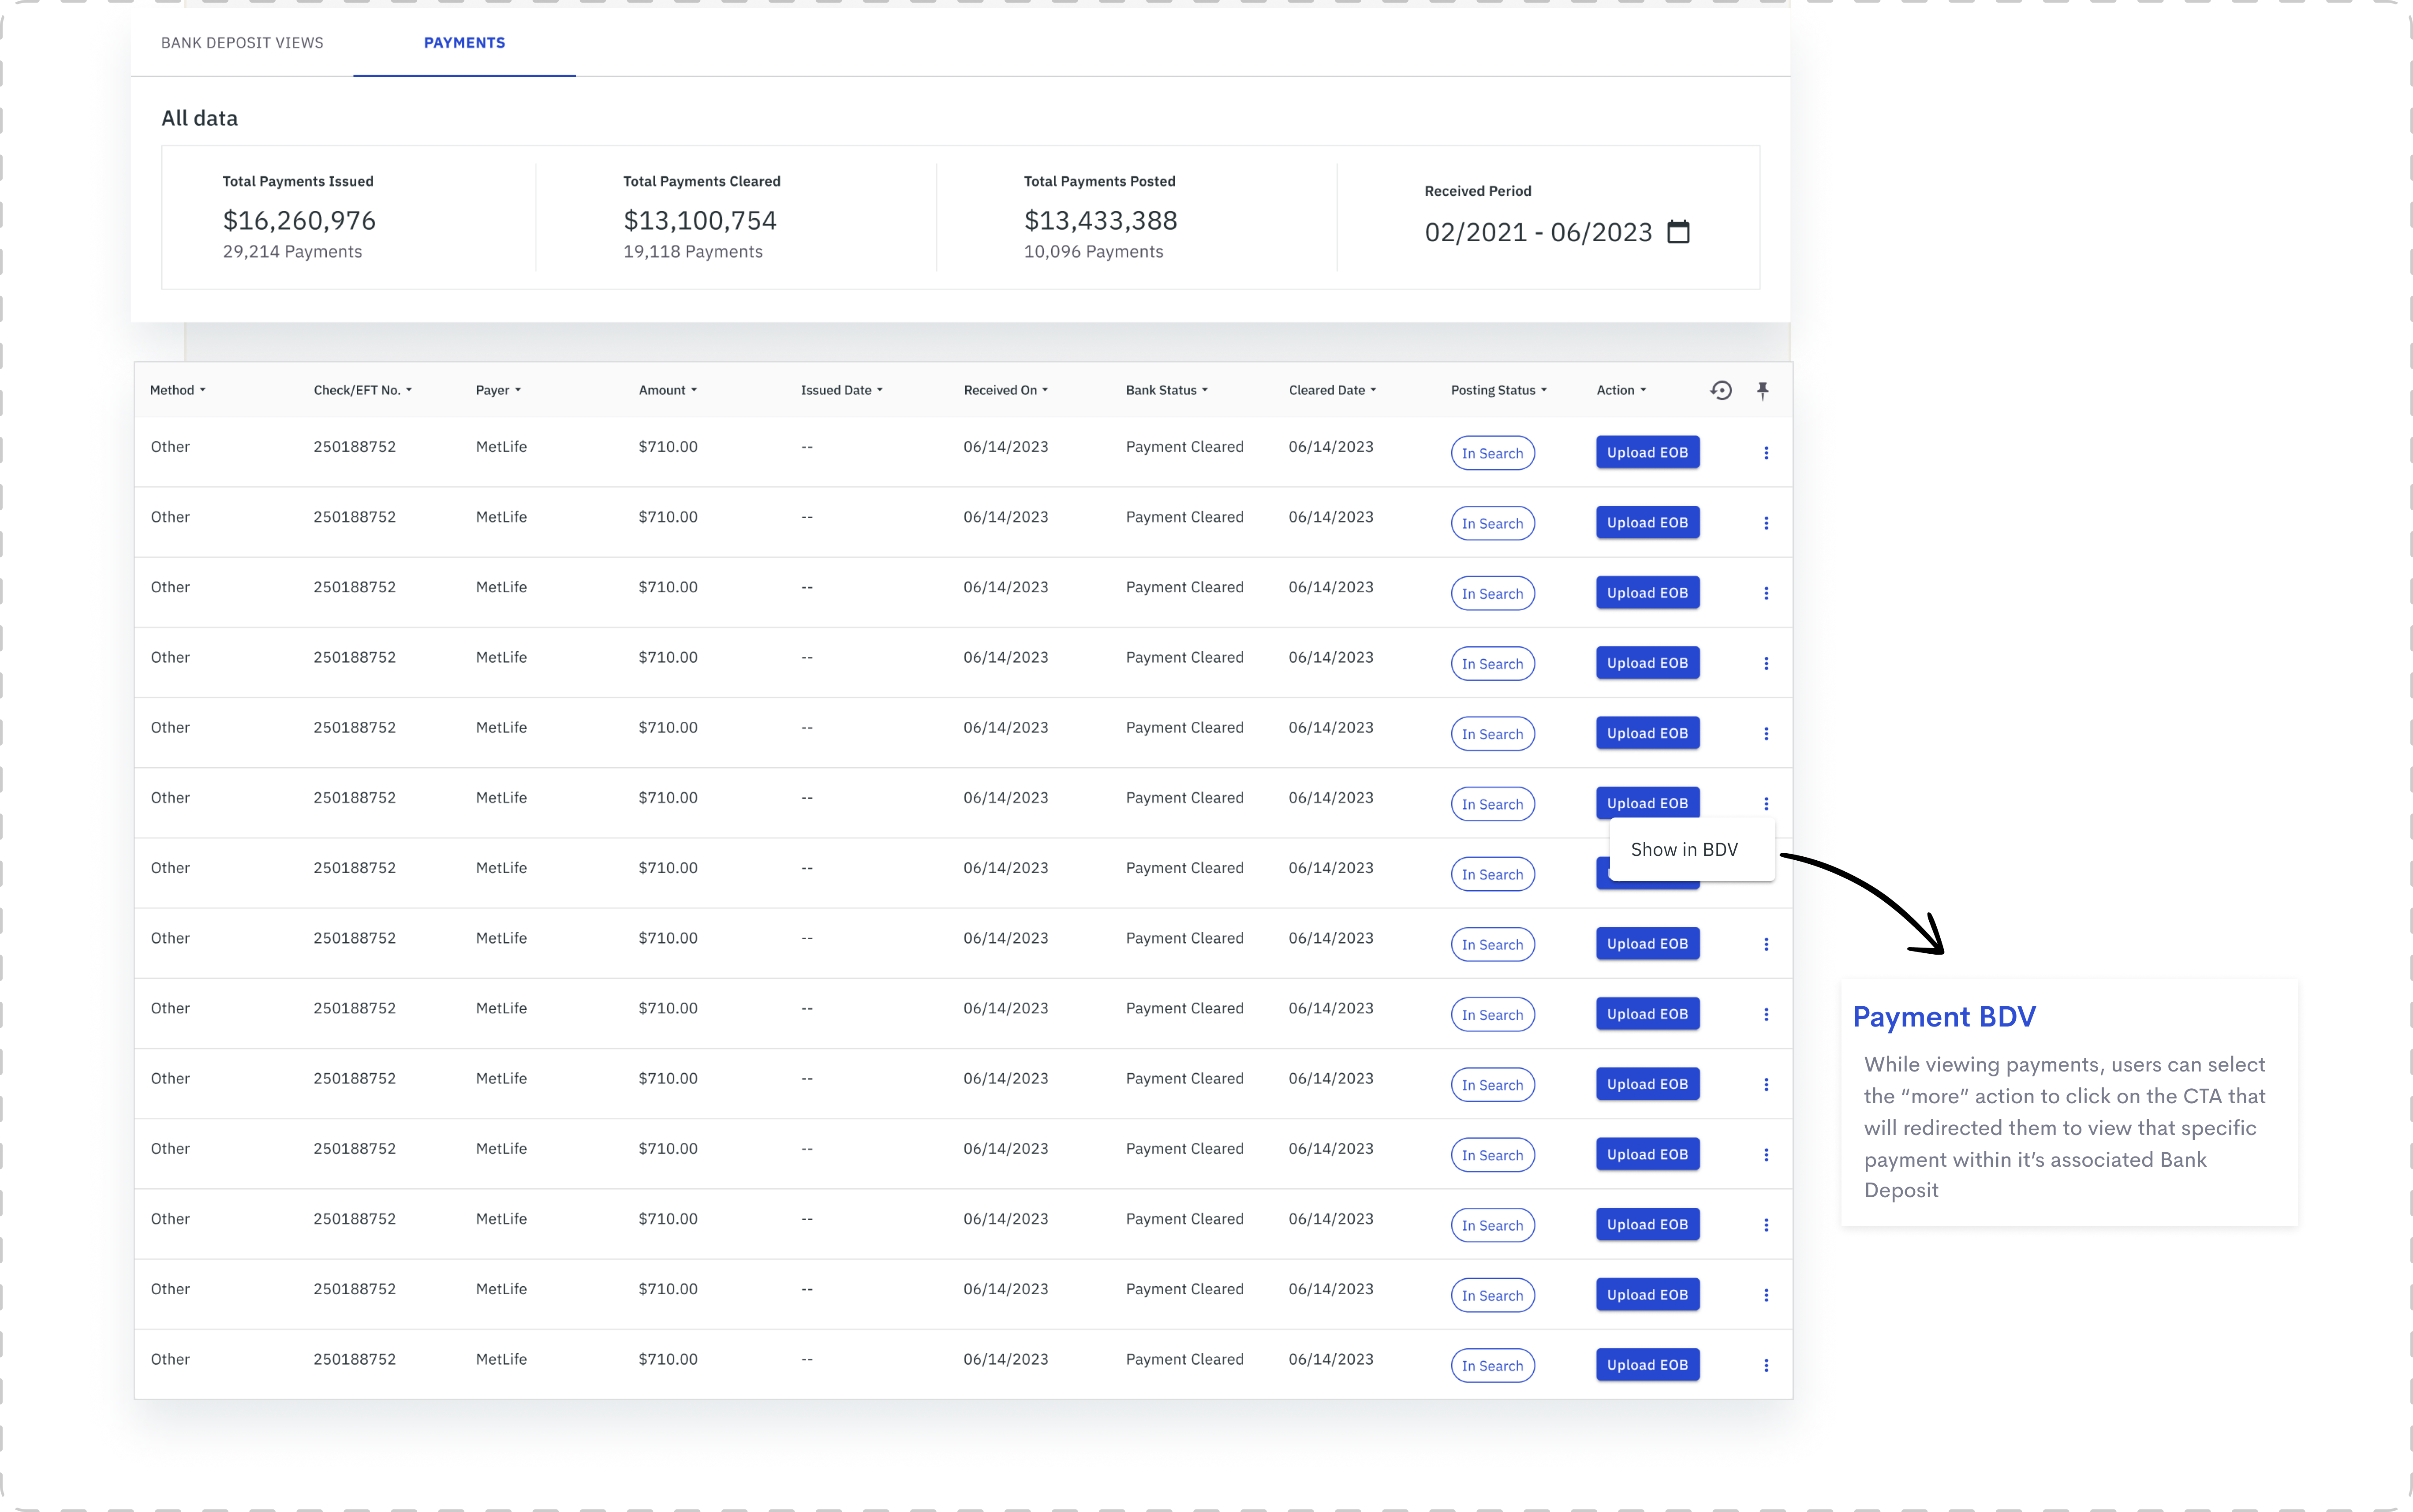The image size is (2413, 1512).
Task: Open the calendar icon for Received Period
Action: 1678,232
